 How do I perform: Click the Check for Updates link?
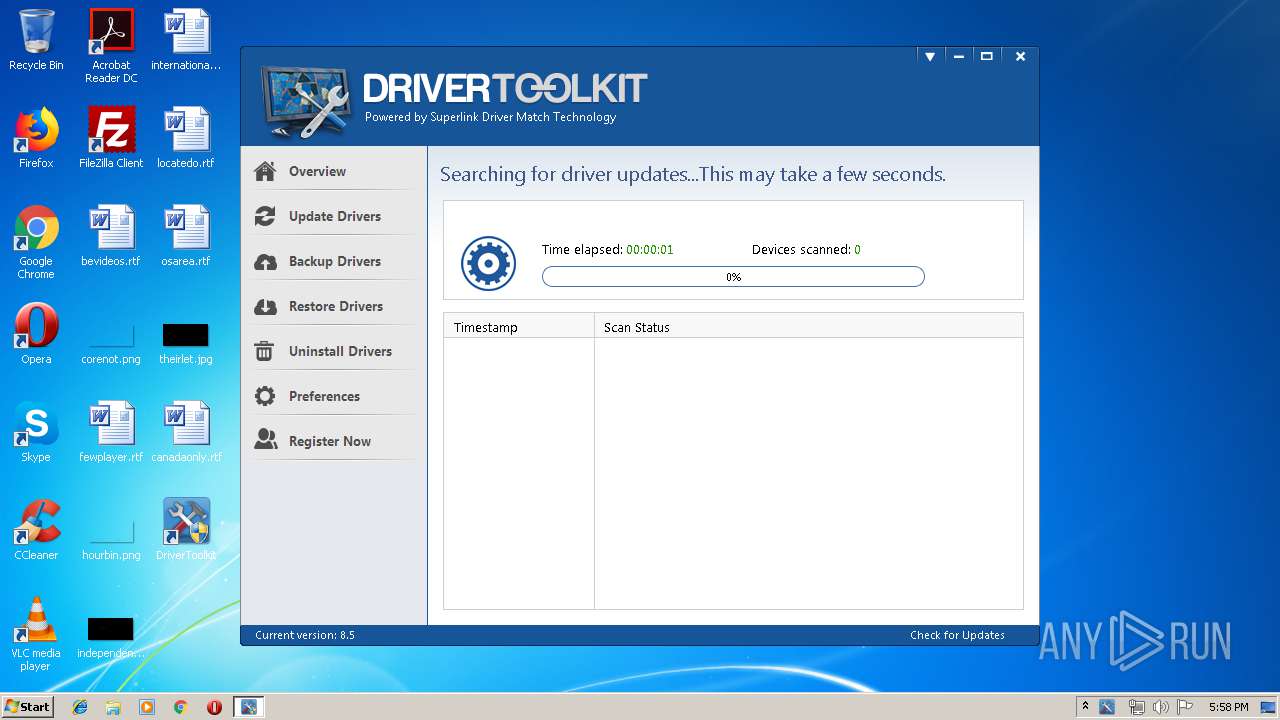coord(957,635)
